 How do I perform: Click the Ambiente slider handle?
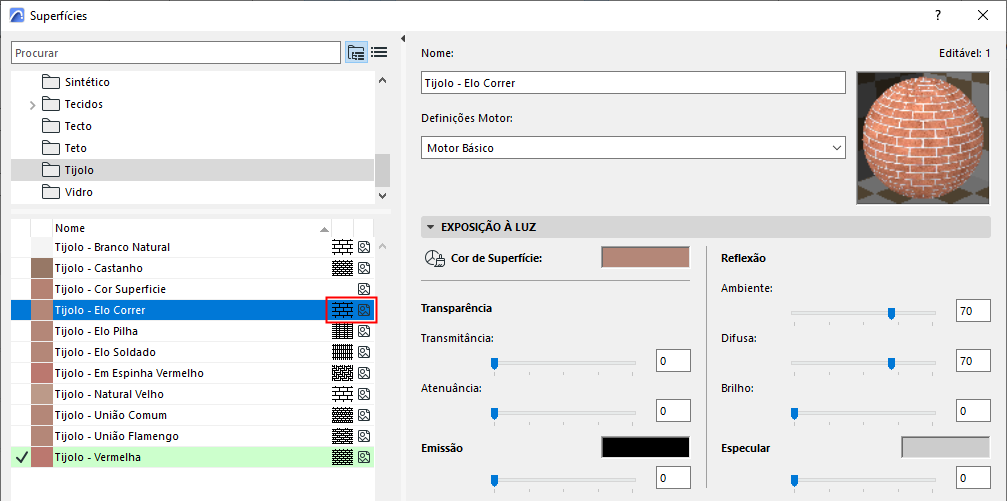(x=891, y=313)
